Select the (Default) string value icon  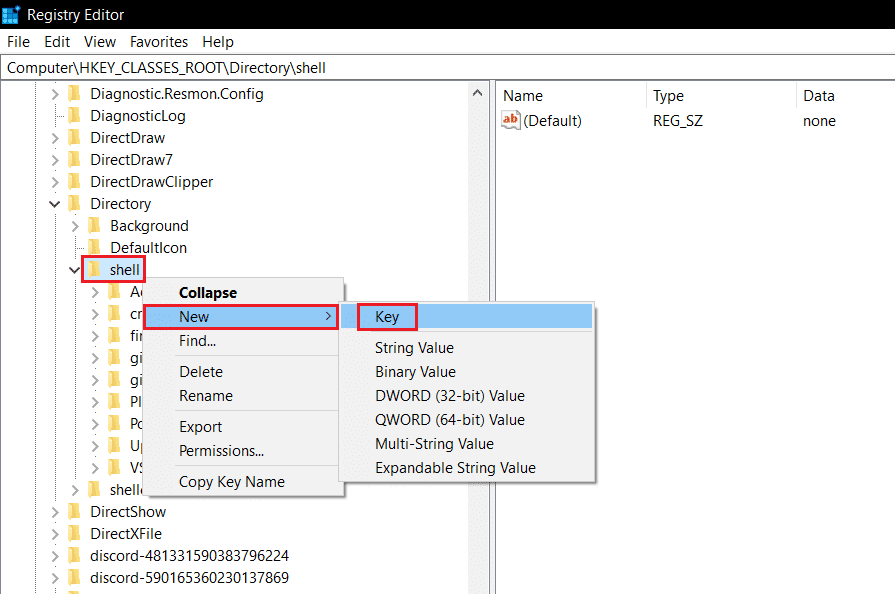pos(508,120)
